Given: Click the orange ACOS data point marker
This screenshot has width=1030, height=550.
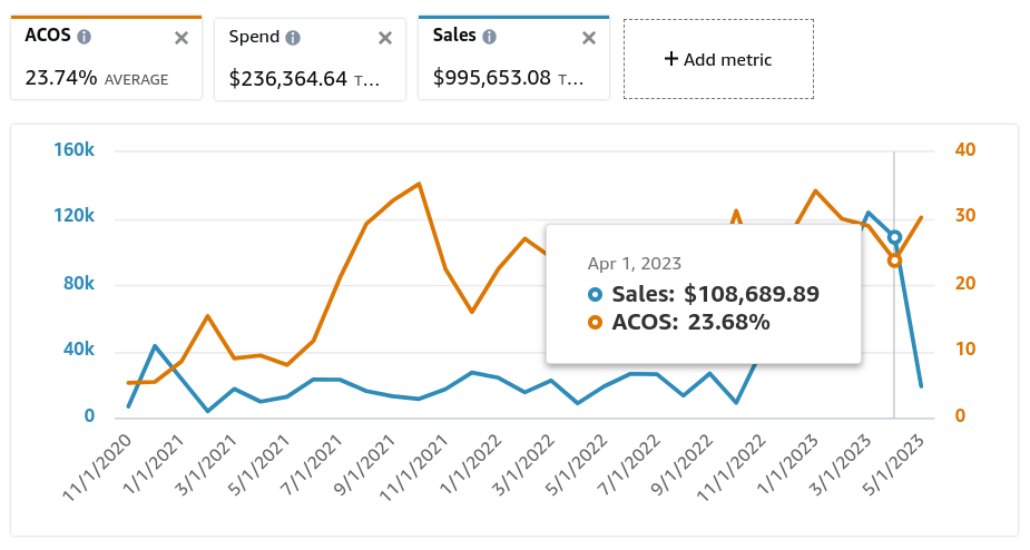Looking at the screenshot, I should 894,260.
